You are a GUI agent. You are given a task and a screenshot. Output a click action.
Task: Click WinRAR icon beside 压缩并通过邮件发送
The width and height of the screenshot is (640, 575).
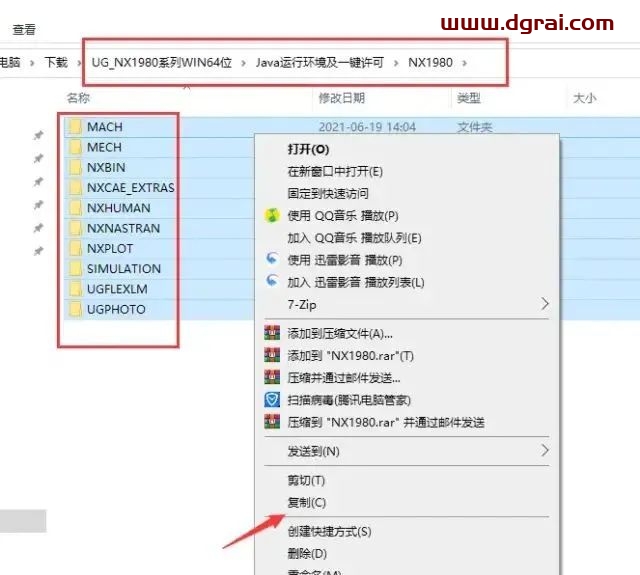[x=272, y=377]
